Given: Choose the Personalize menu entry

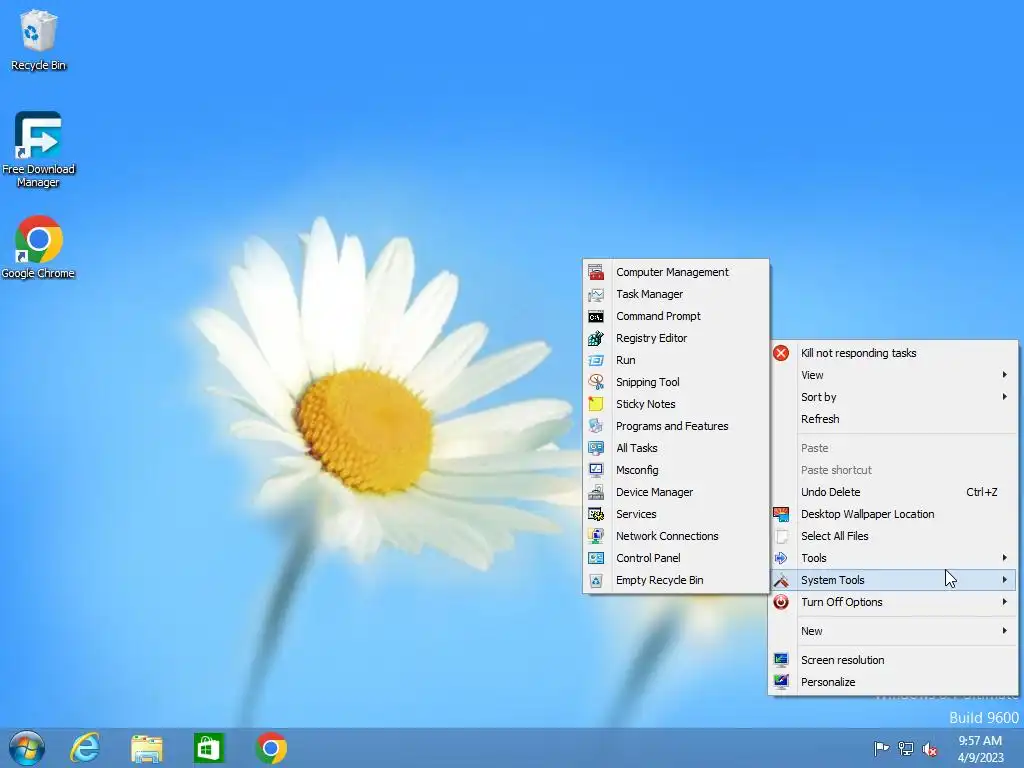Looking at the screenshot, I should 893,682.
